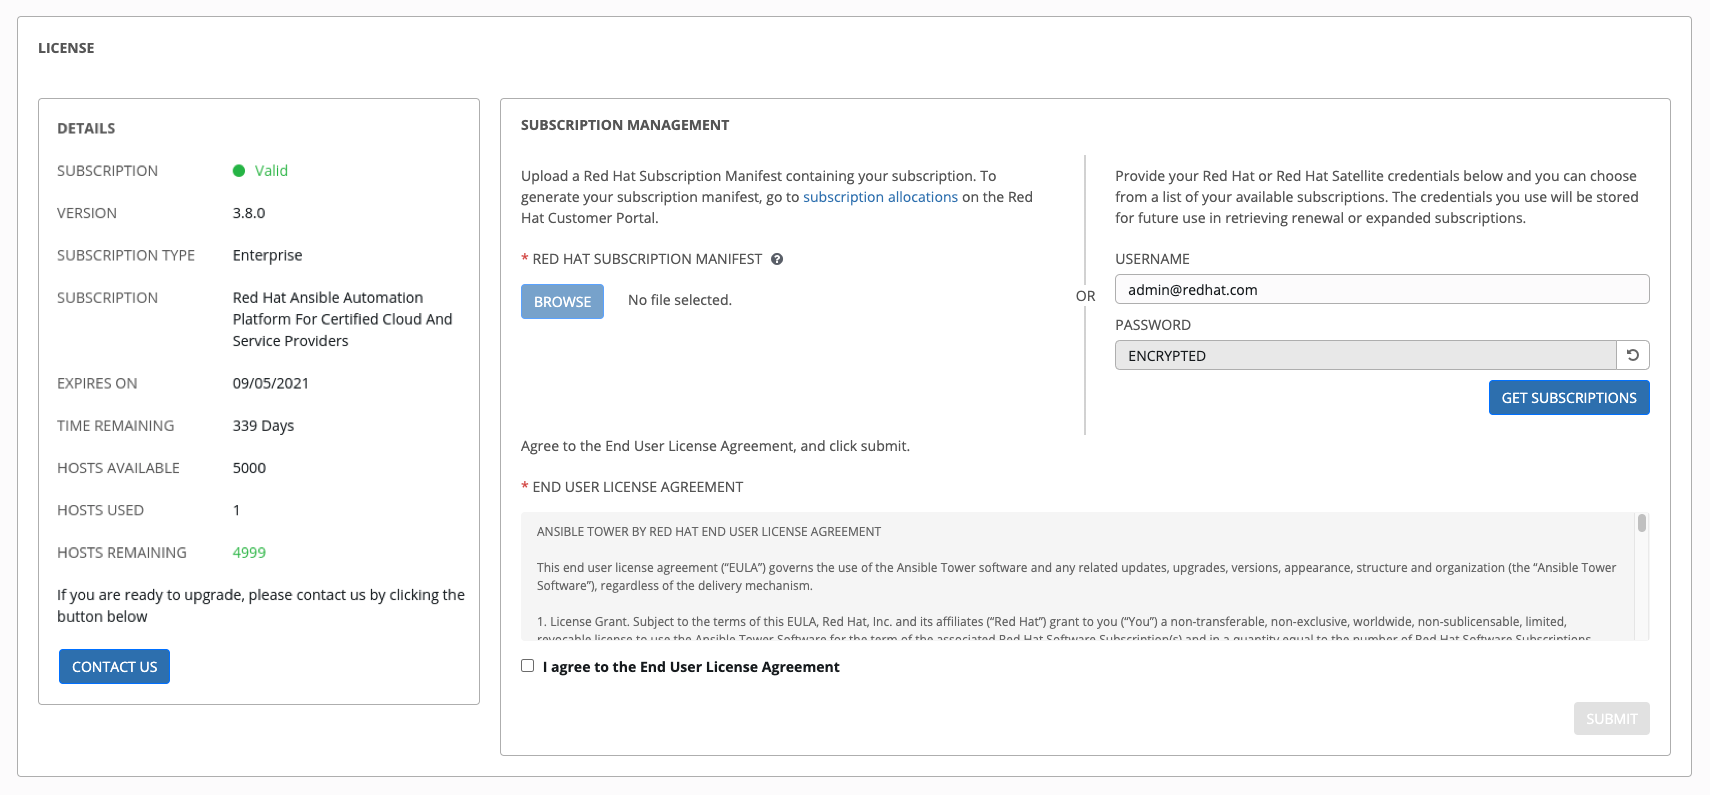Click the 'Red Hat Ansible Automation Platform' subscription name

(x=343, y=319)
